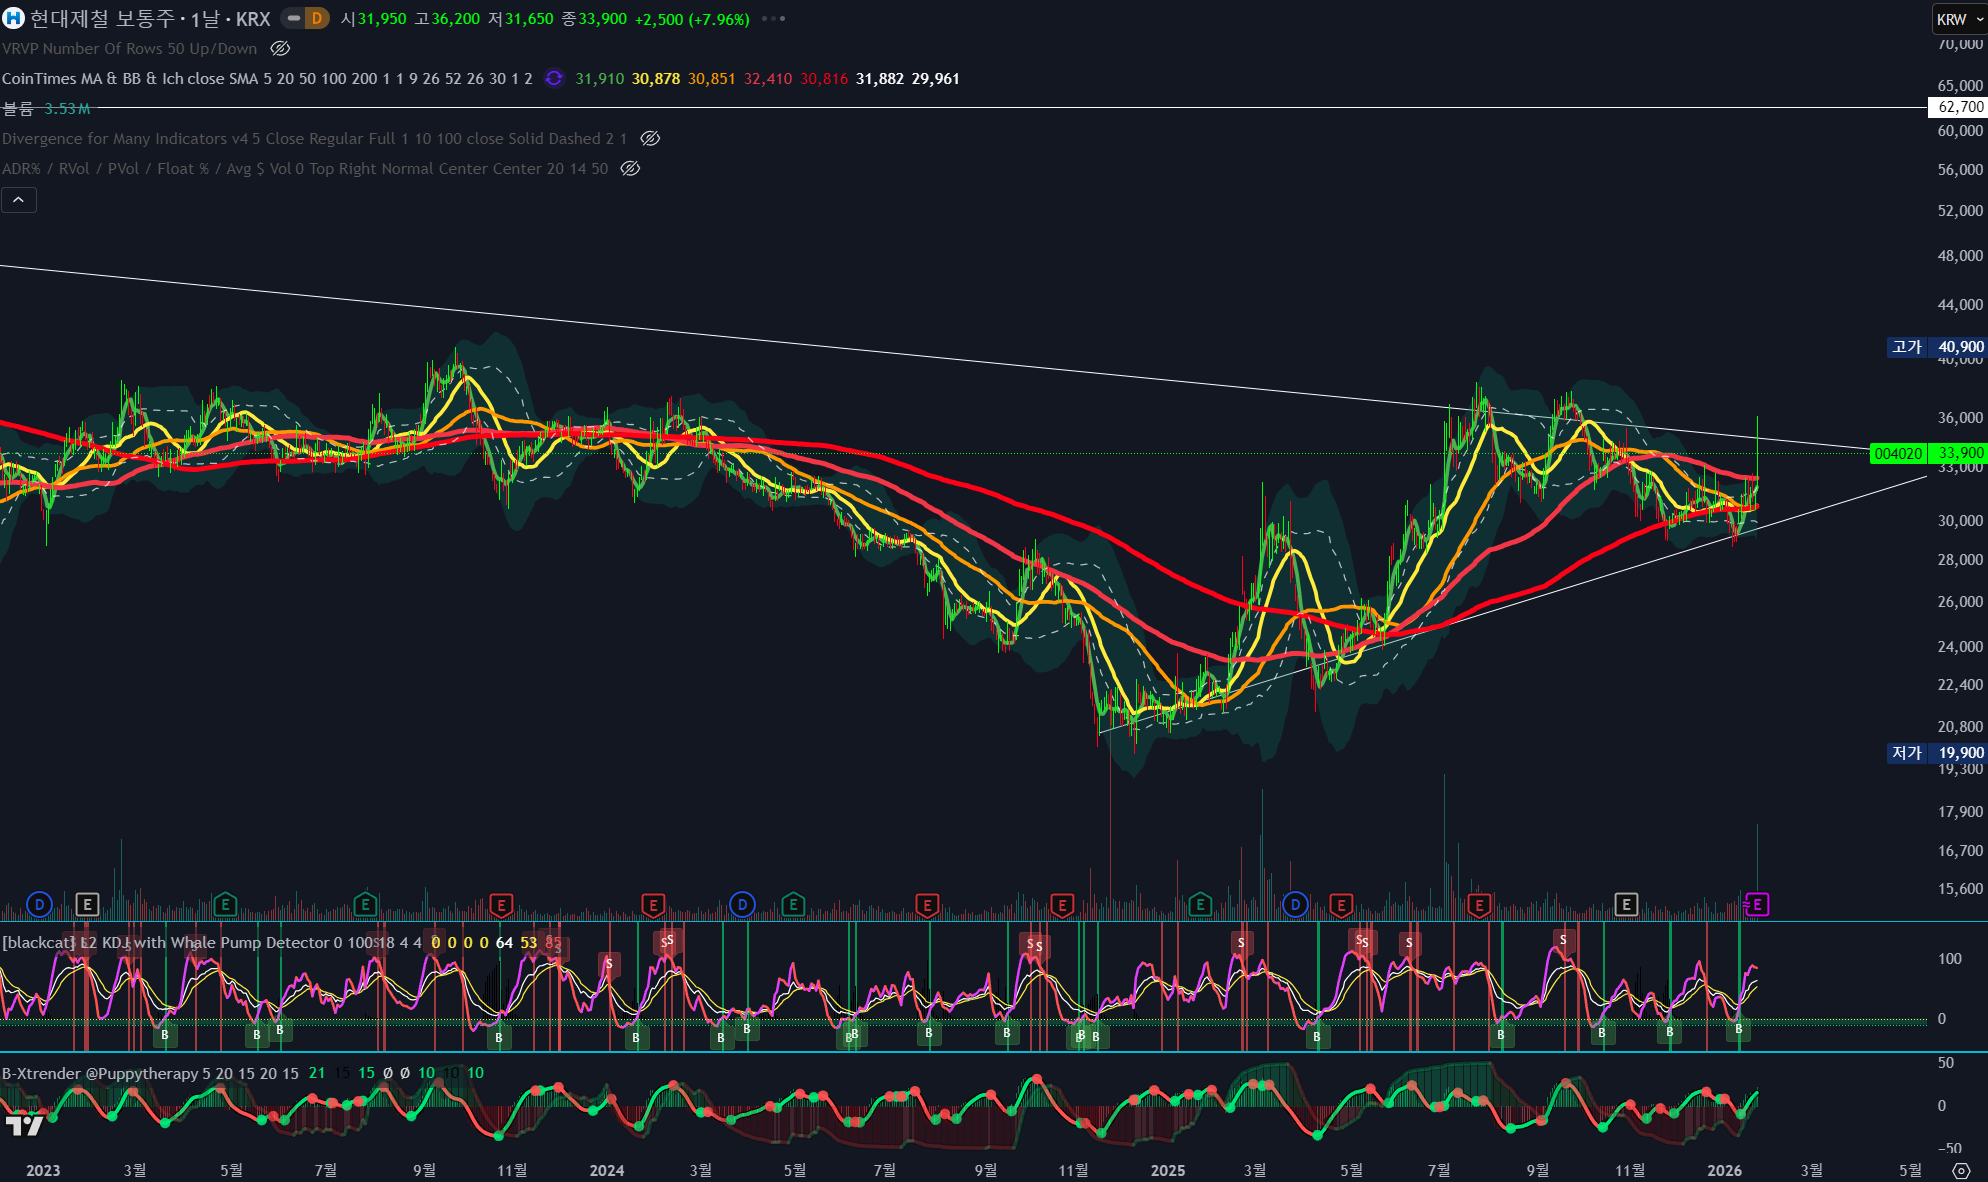Screen dimensions: 1988x1182
Task: Click the green SMA value 31,910
Action: [599, 78]
